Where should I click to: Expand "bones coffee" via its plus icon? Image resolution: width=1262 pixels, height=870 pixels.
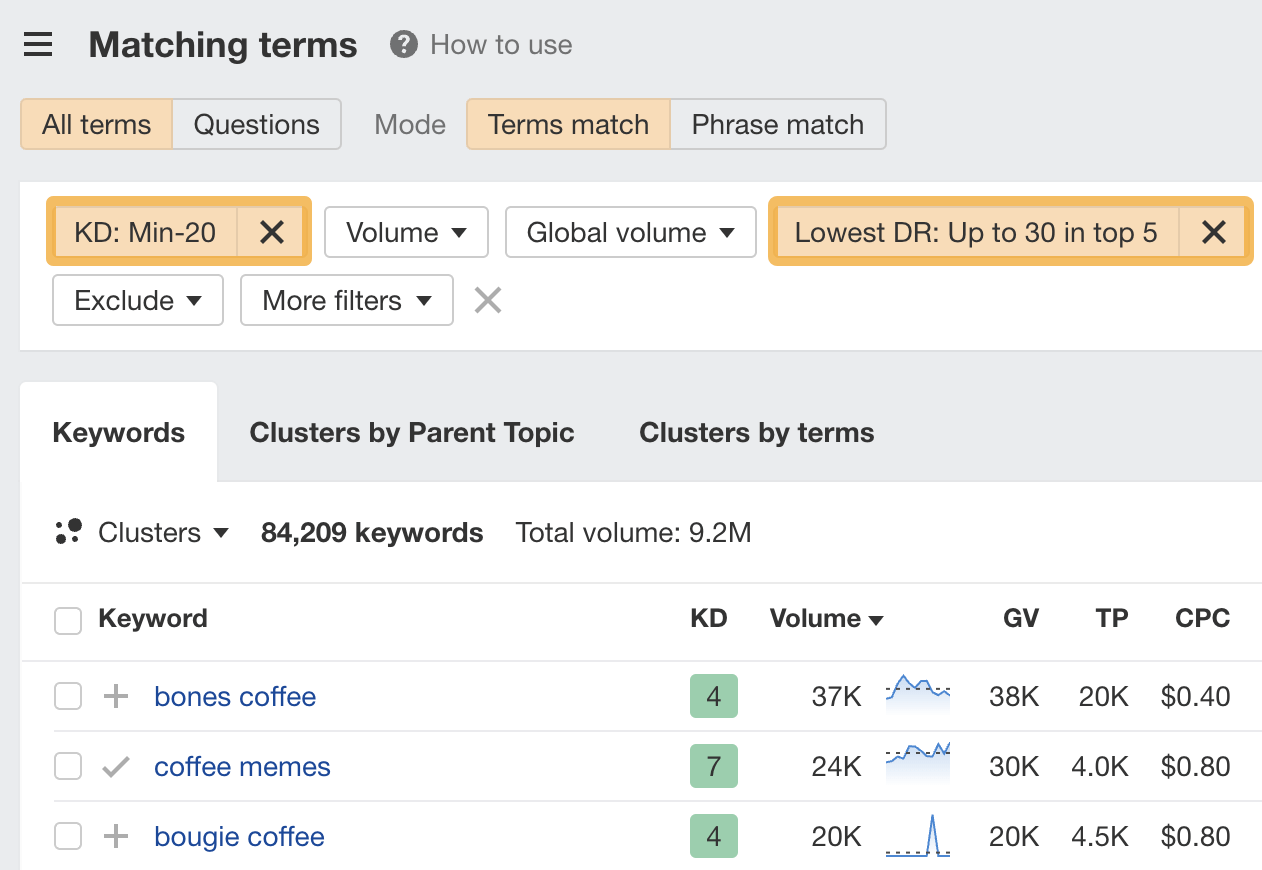click(x=115, y=696)
